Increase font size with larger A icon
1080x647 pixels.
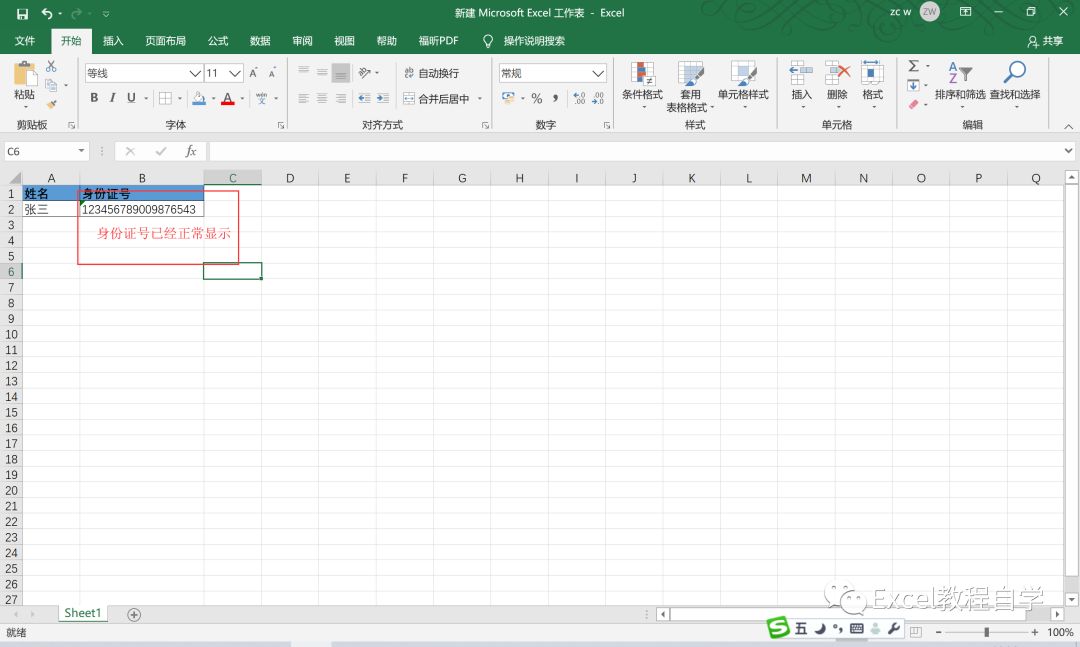[x=253, y=73]
